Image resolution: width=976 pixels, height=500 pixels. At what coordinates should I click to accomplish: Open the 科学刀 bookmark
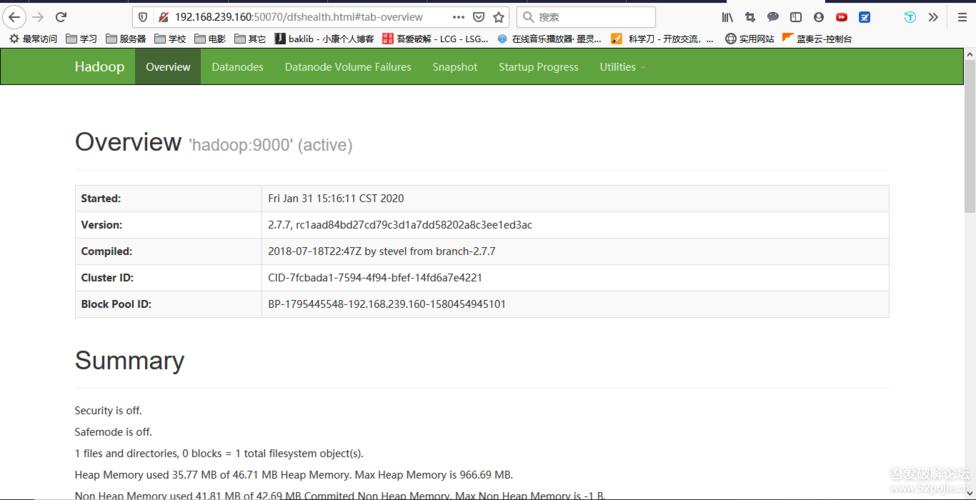662,39
